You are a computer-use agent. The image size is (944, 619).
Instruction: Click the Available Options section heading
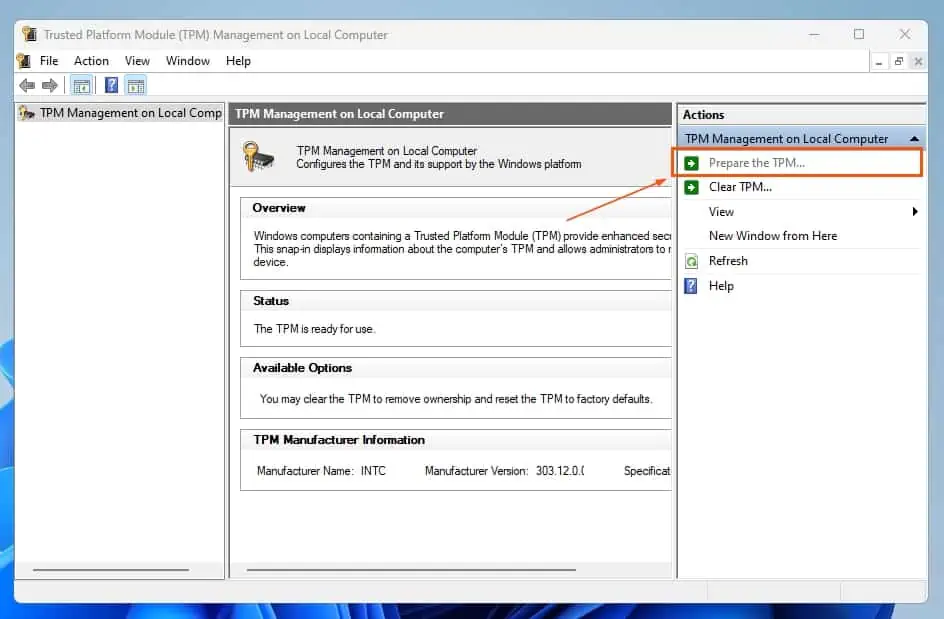[302, 368]
